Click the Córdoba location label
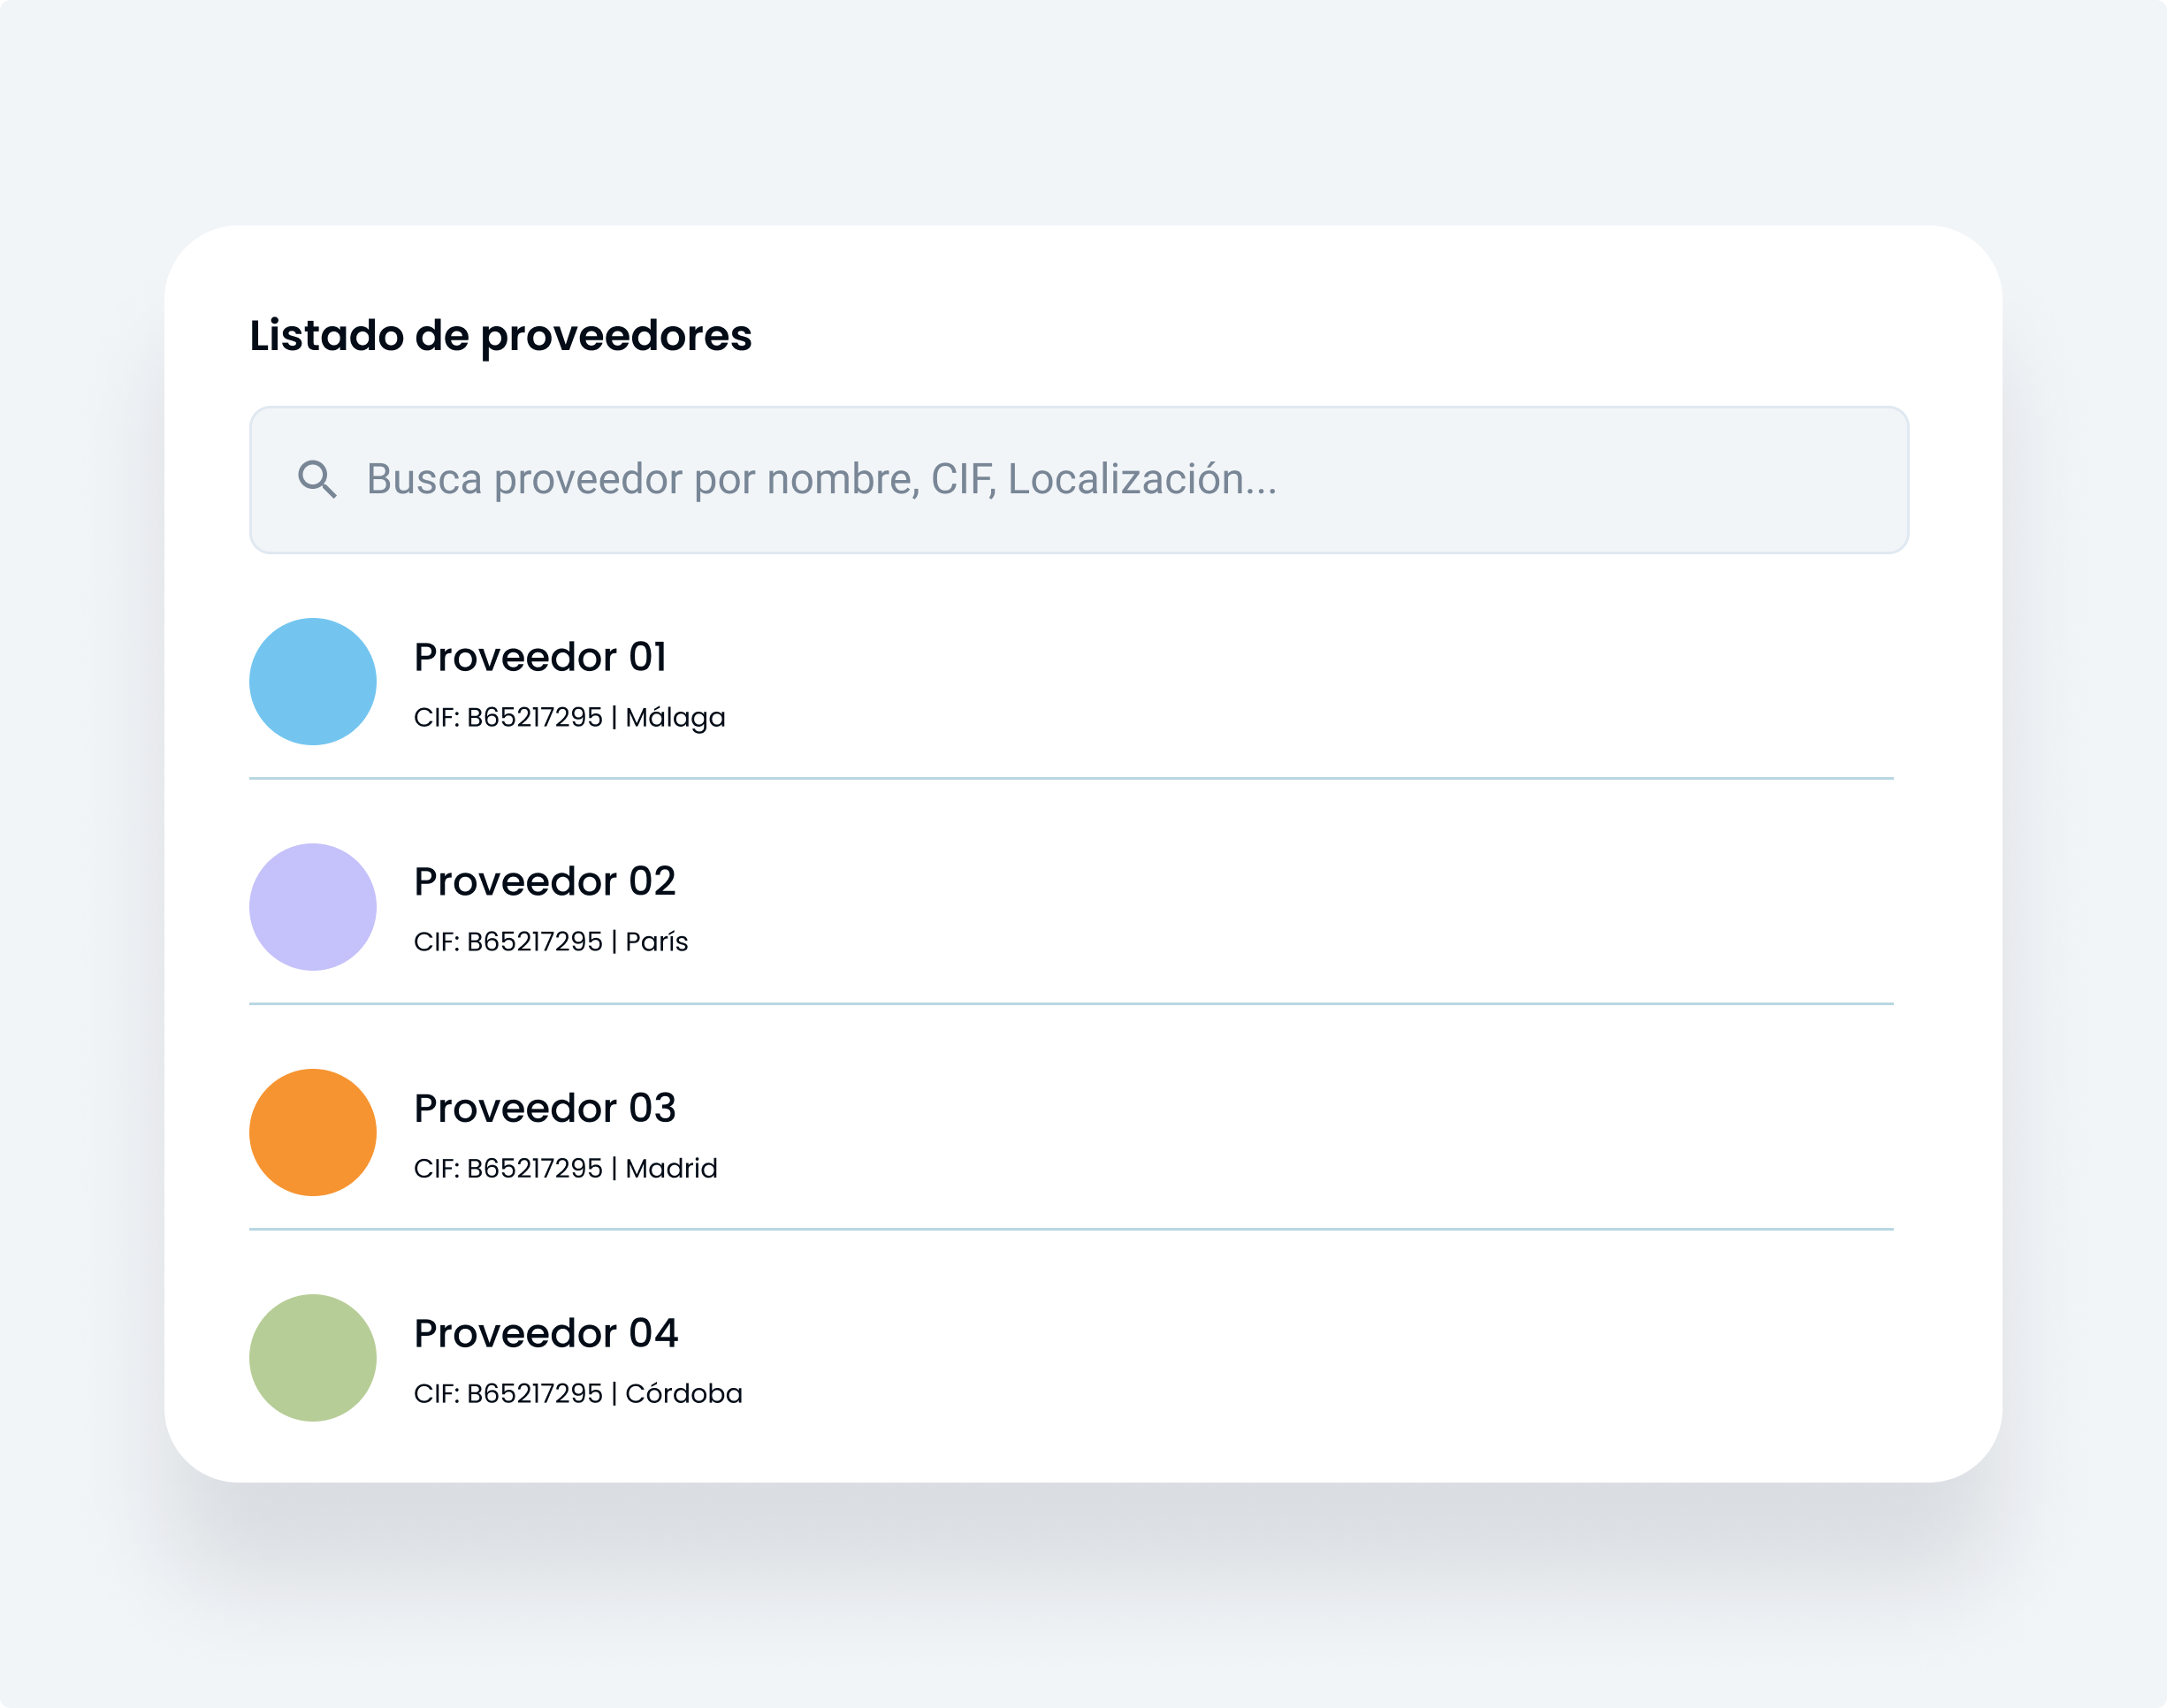Image resolution: width=2167 pixels, height=1708 pixels. [683, 1394]
